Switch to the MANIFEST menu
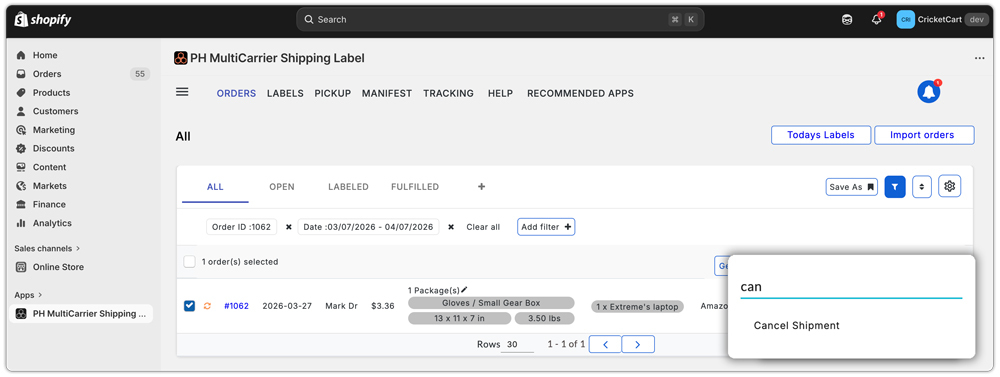Viewport: 1000px width, 377px height. (x=386, y=93)
